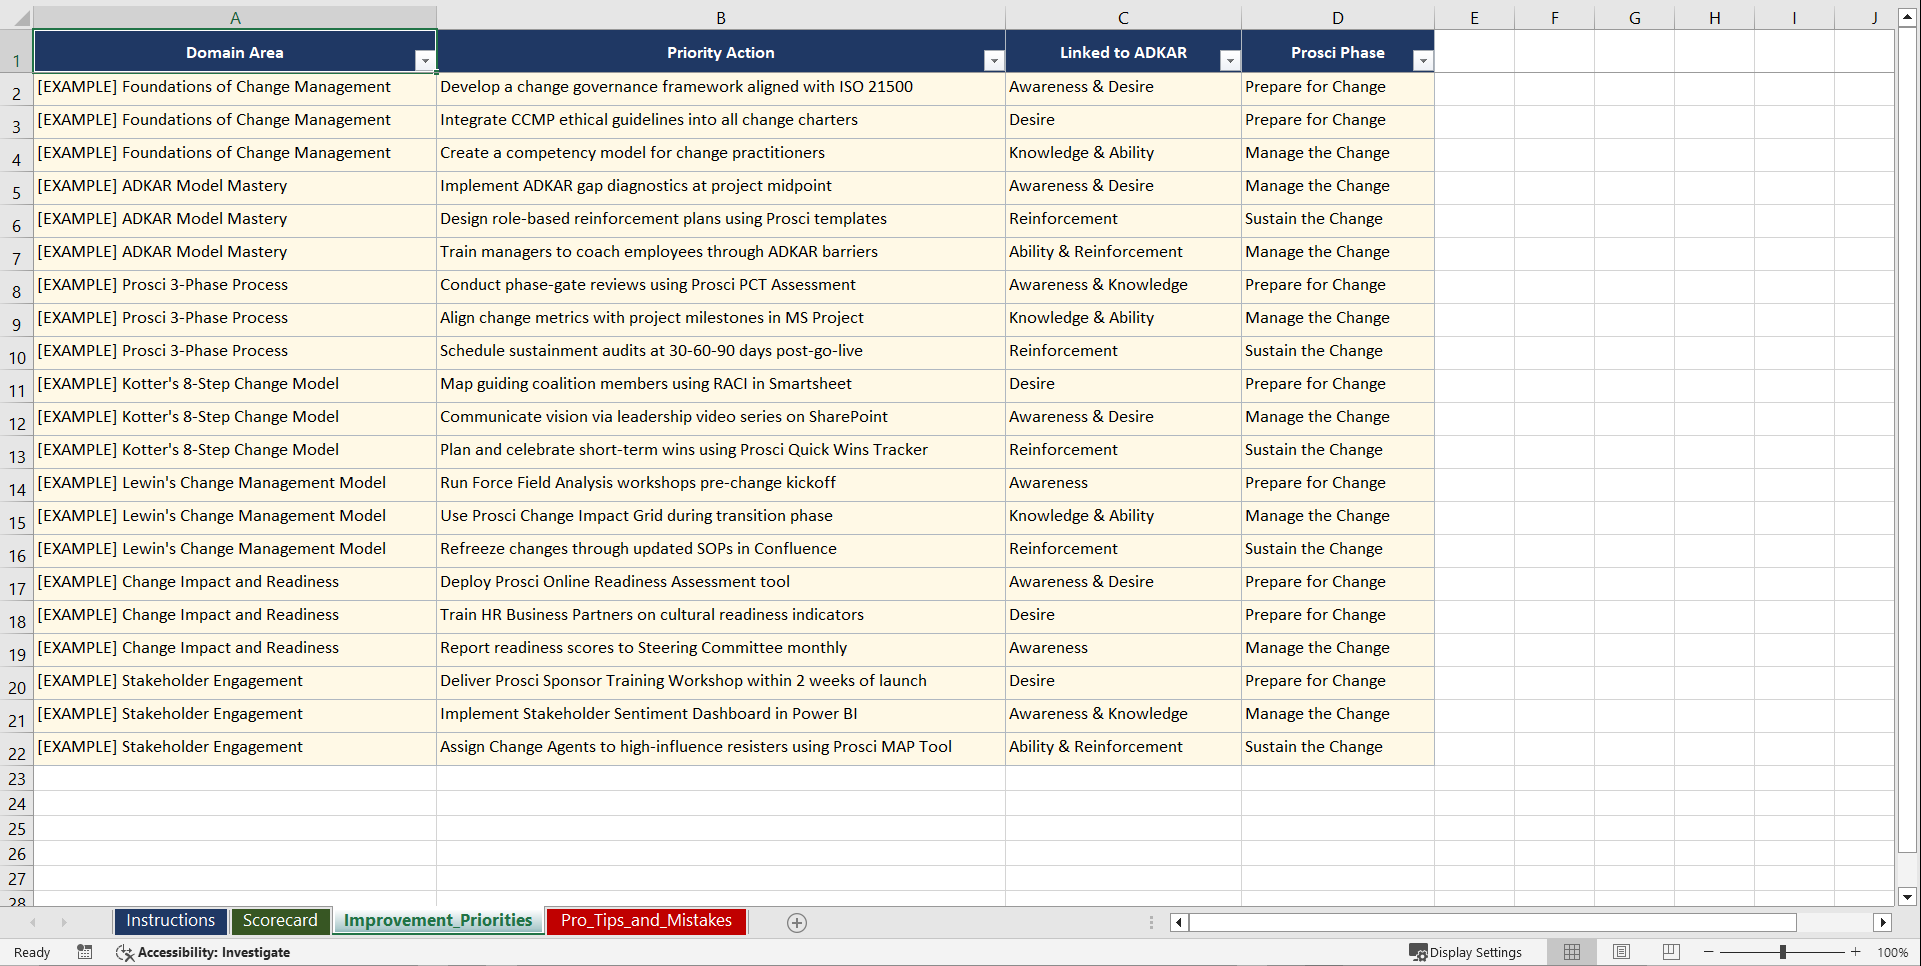1921x966 pixels.
Task: Click the macro recording icon near Ready
Action: click(x=85, y=952)
